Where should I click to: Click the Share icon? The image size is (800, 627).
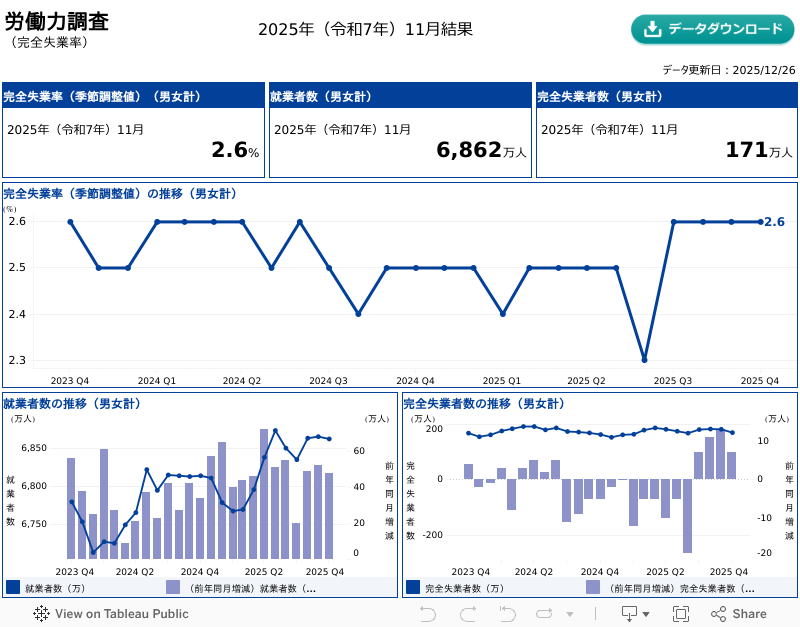pyautogui.click(x=738, y=613)
